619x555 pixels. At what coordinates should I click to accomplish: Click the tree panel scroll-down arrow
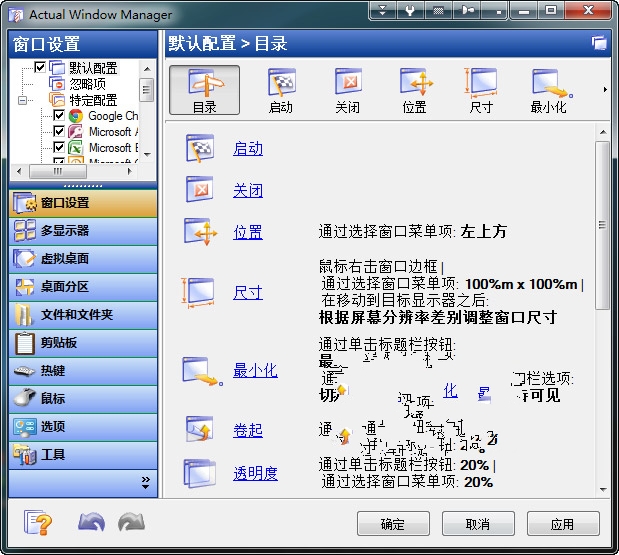[147, 154]
